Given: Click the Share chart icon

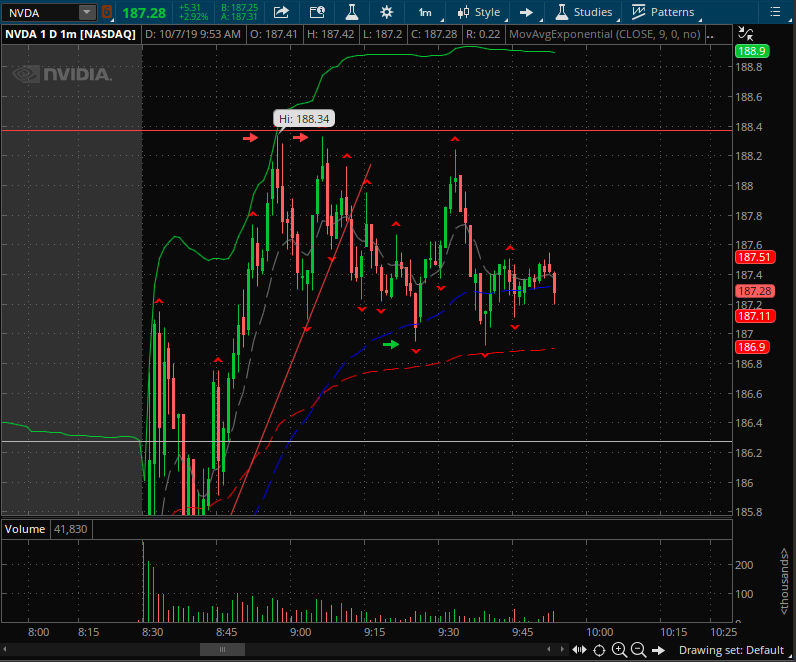Looking at the screenshot, I should click(281, 12).
